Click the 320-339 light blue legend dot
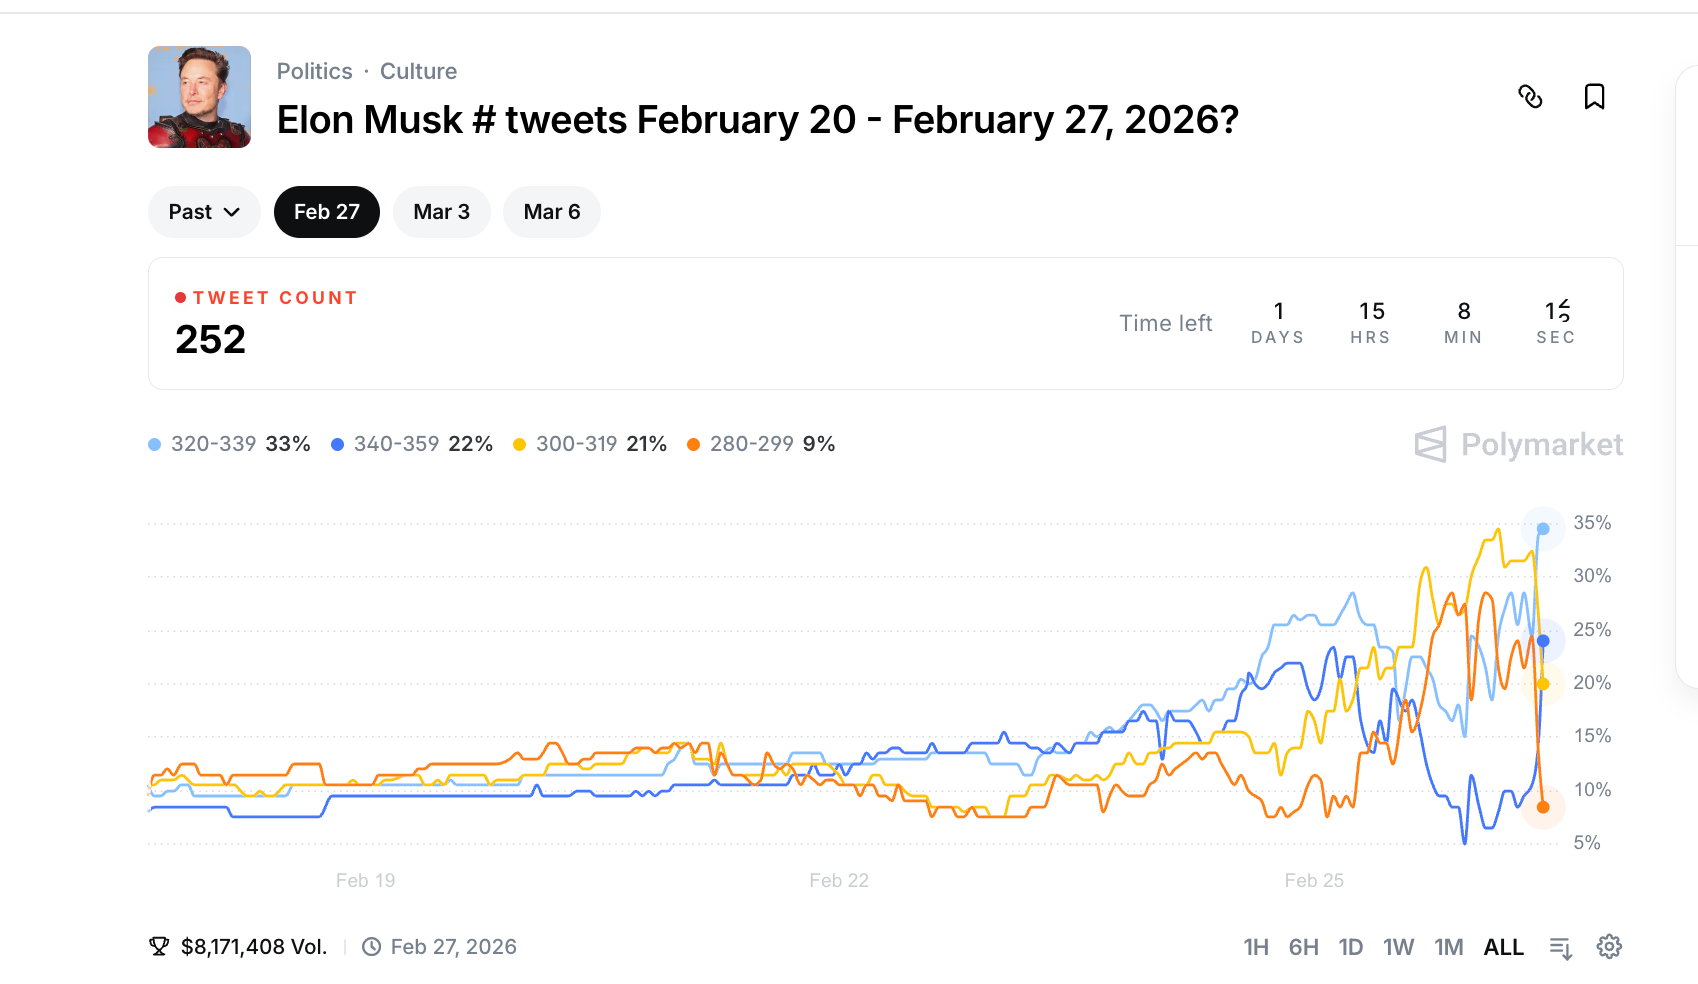This screenshot has height=984, width=1698. point(154,444)
